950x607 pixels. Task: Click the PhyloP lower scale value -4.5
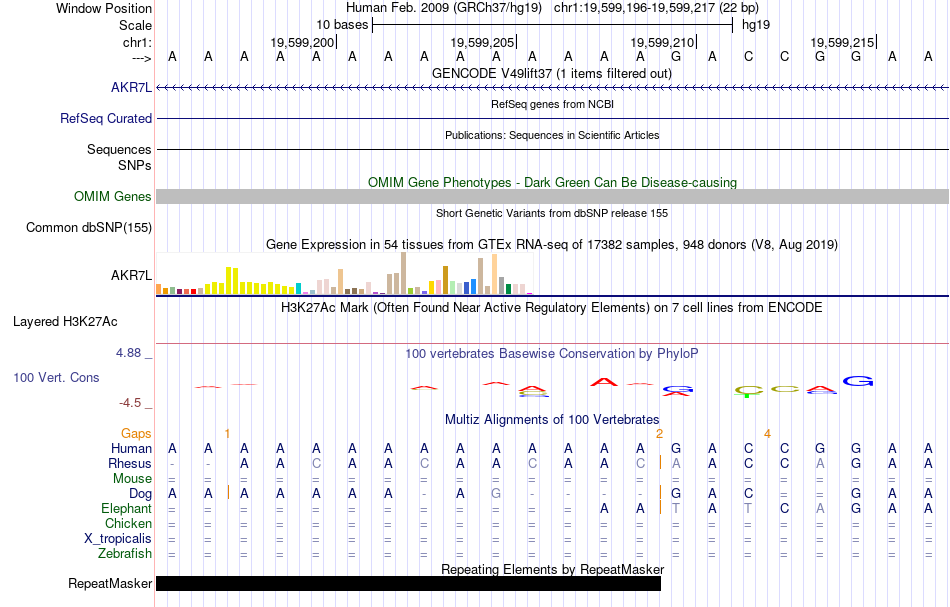click(x=130, y=402)
